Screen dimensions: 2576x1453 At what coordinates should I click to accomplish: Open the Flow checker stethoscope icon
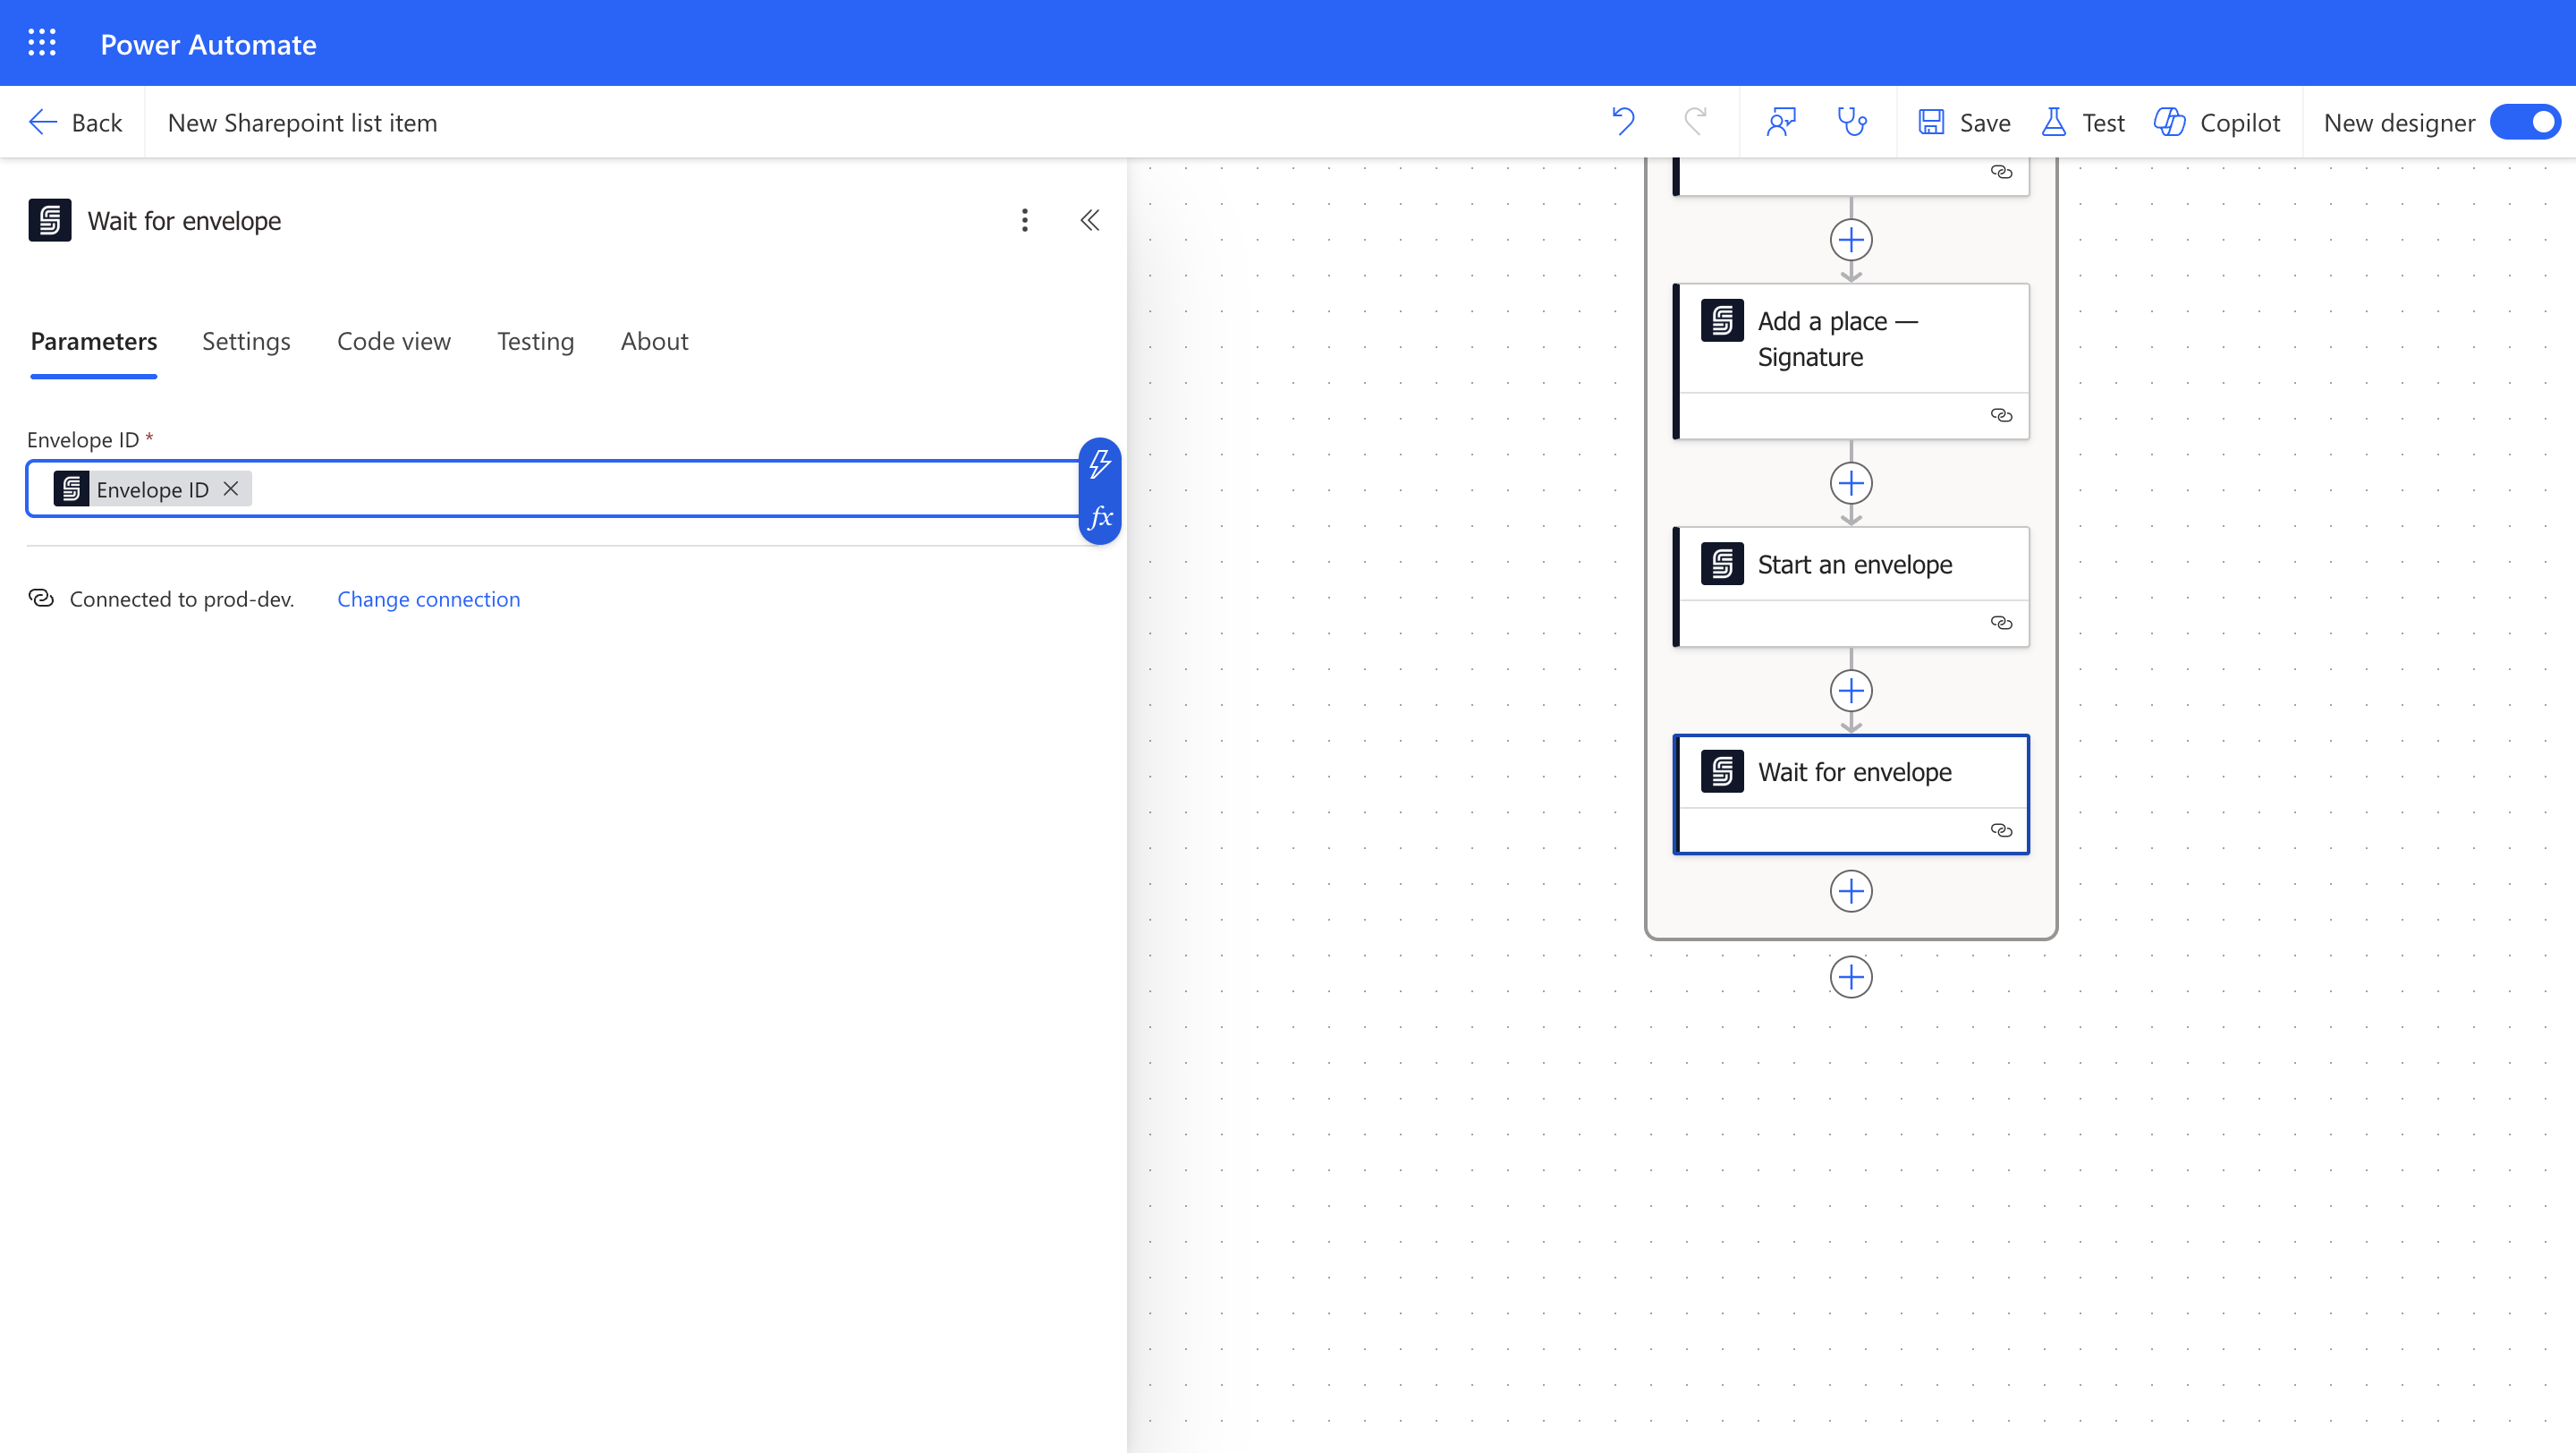pos(1852,122)
